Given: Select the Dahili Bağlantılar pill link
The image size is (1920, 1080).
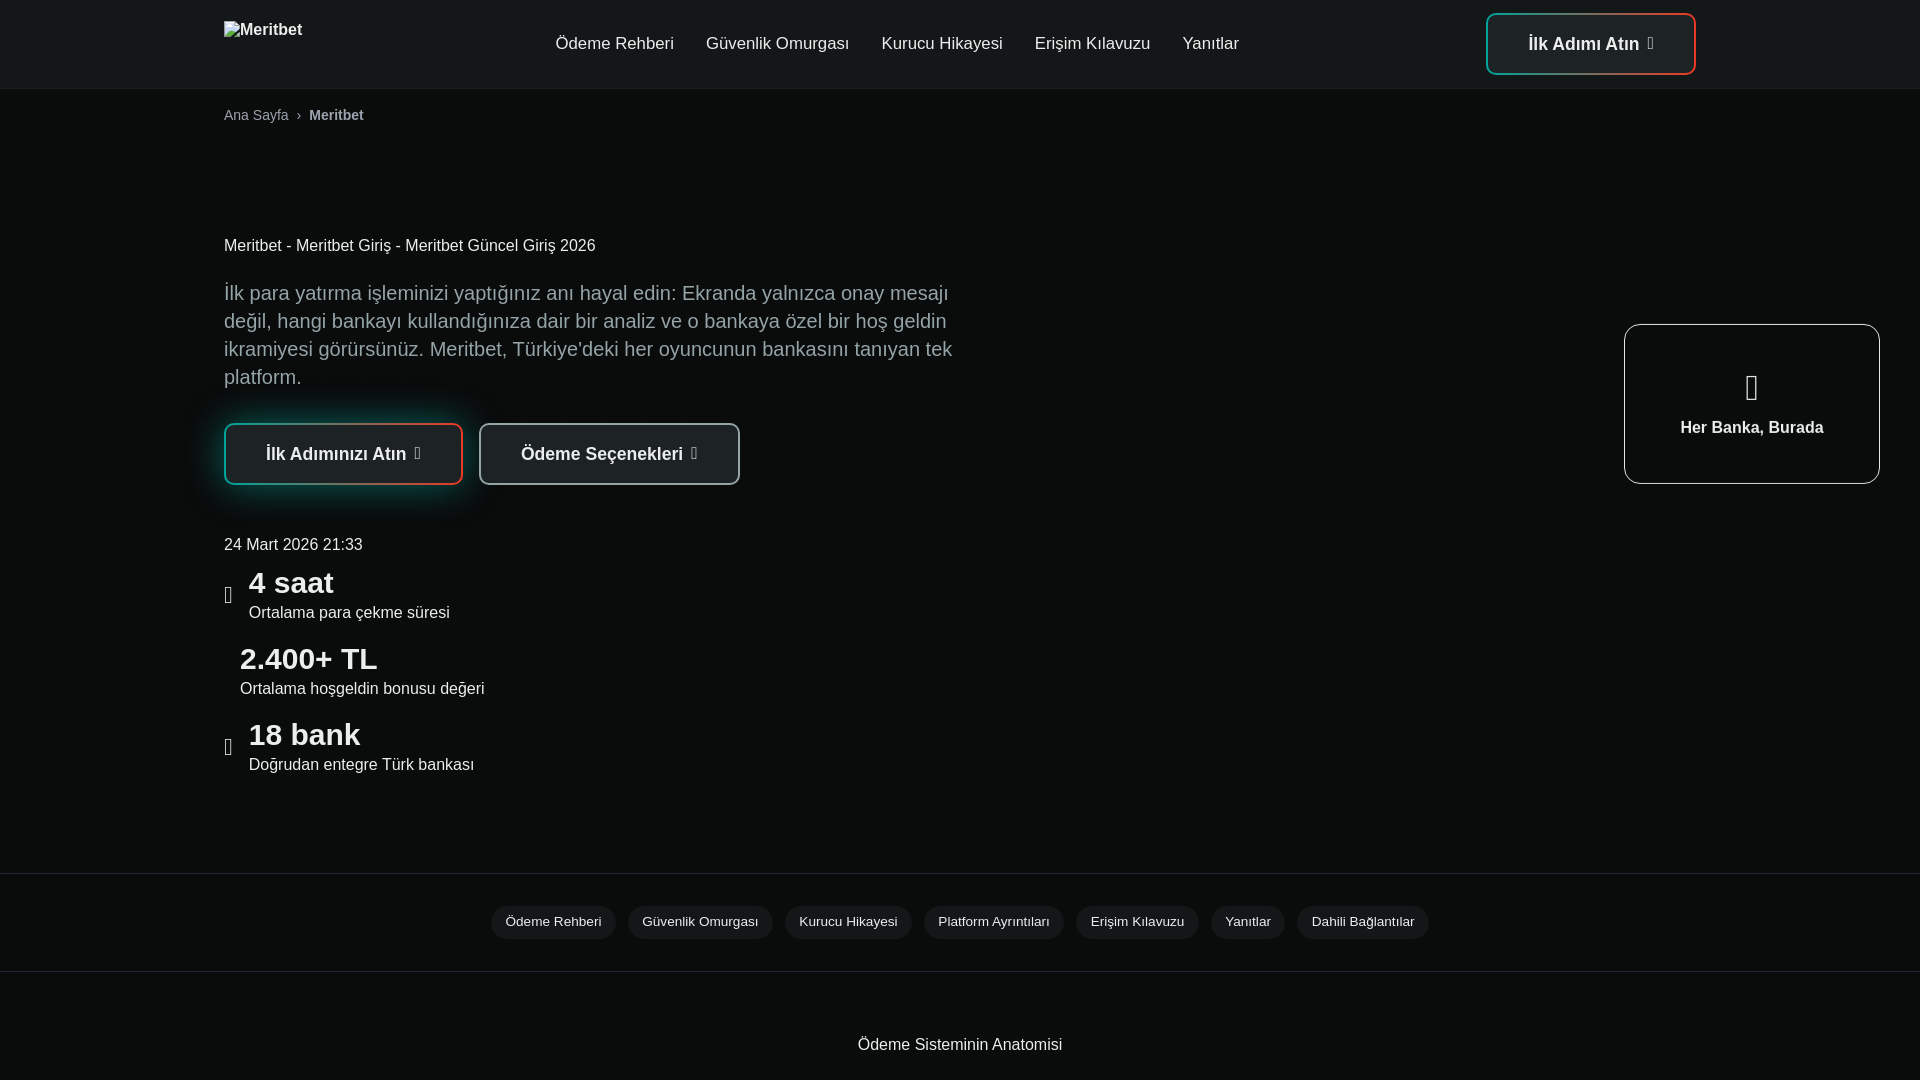Looking at the screenshot, I should tap(1362, 922).
